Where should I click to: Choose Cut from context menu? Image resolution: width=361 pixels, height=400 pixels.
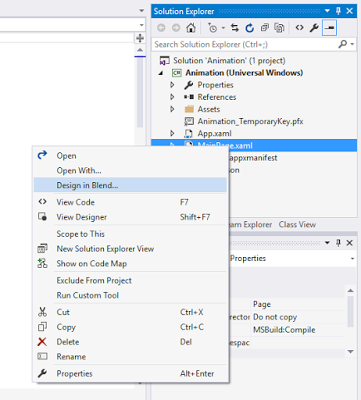(x=130, y=312)
